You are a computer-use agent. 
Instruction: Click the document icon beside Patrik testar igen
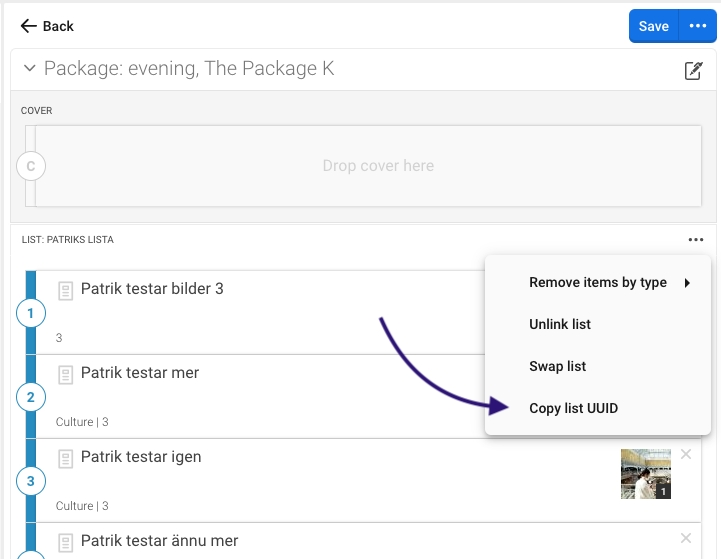(x=66, y=459)
